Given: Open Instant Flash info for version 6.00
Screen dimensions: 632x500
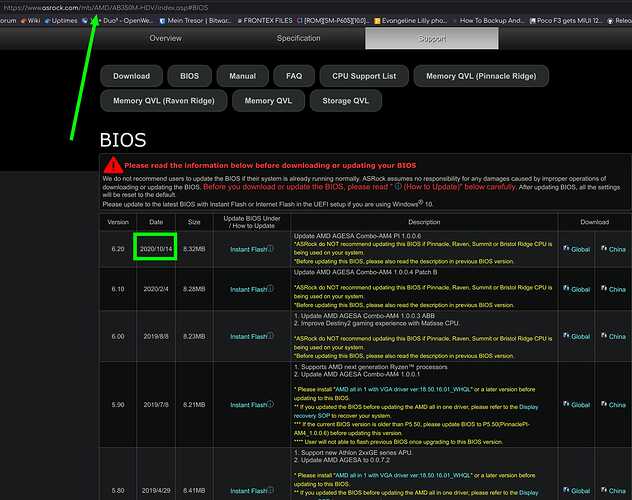Looking at the screenshot, I should point(252,336).
